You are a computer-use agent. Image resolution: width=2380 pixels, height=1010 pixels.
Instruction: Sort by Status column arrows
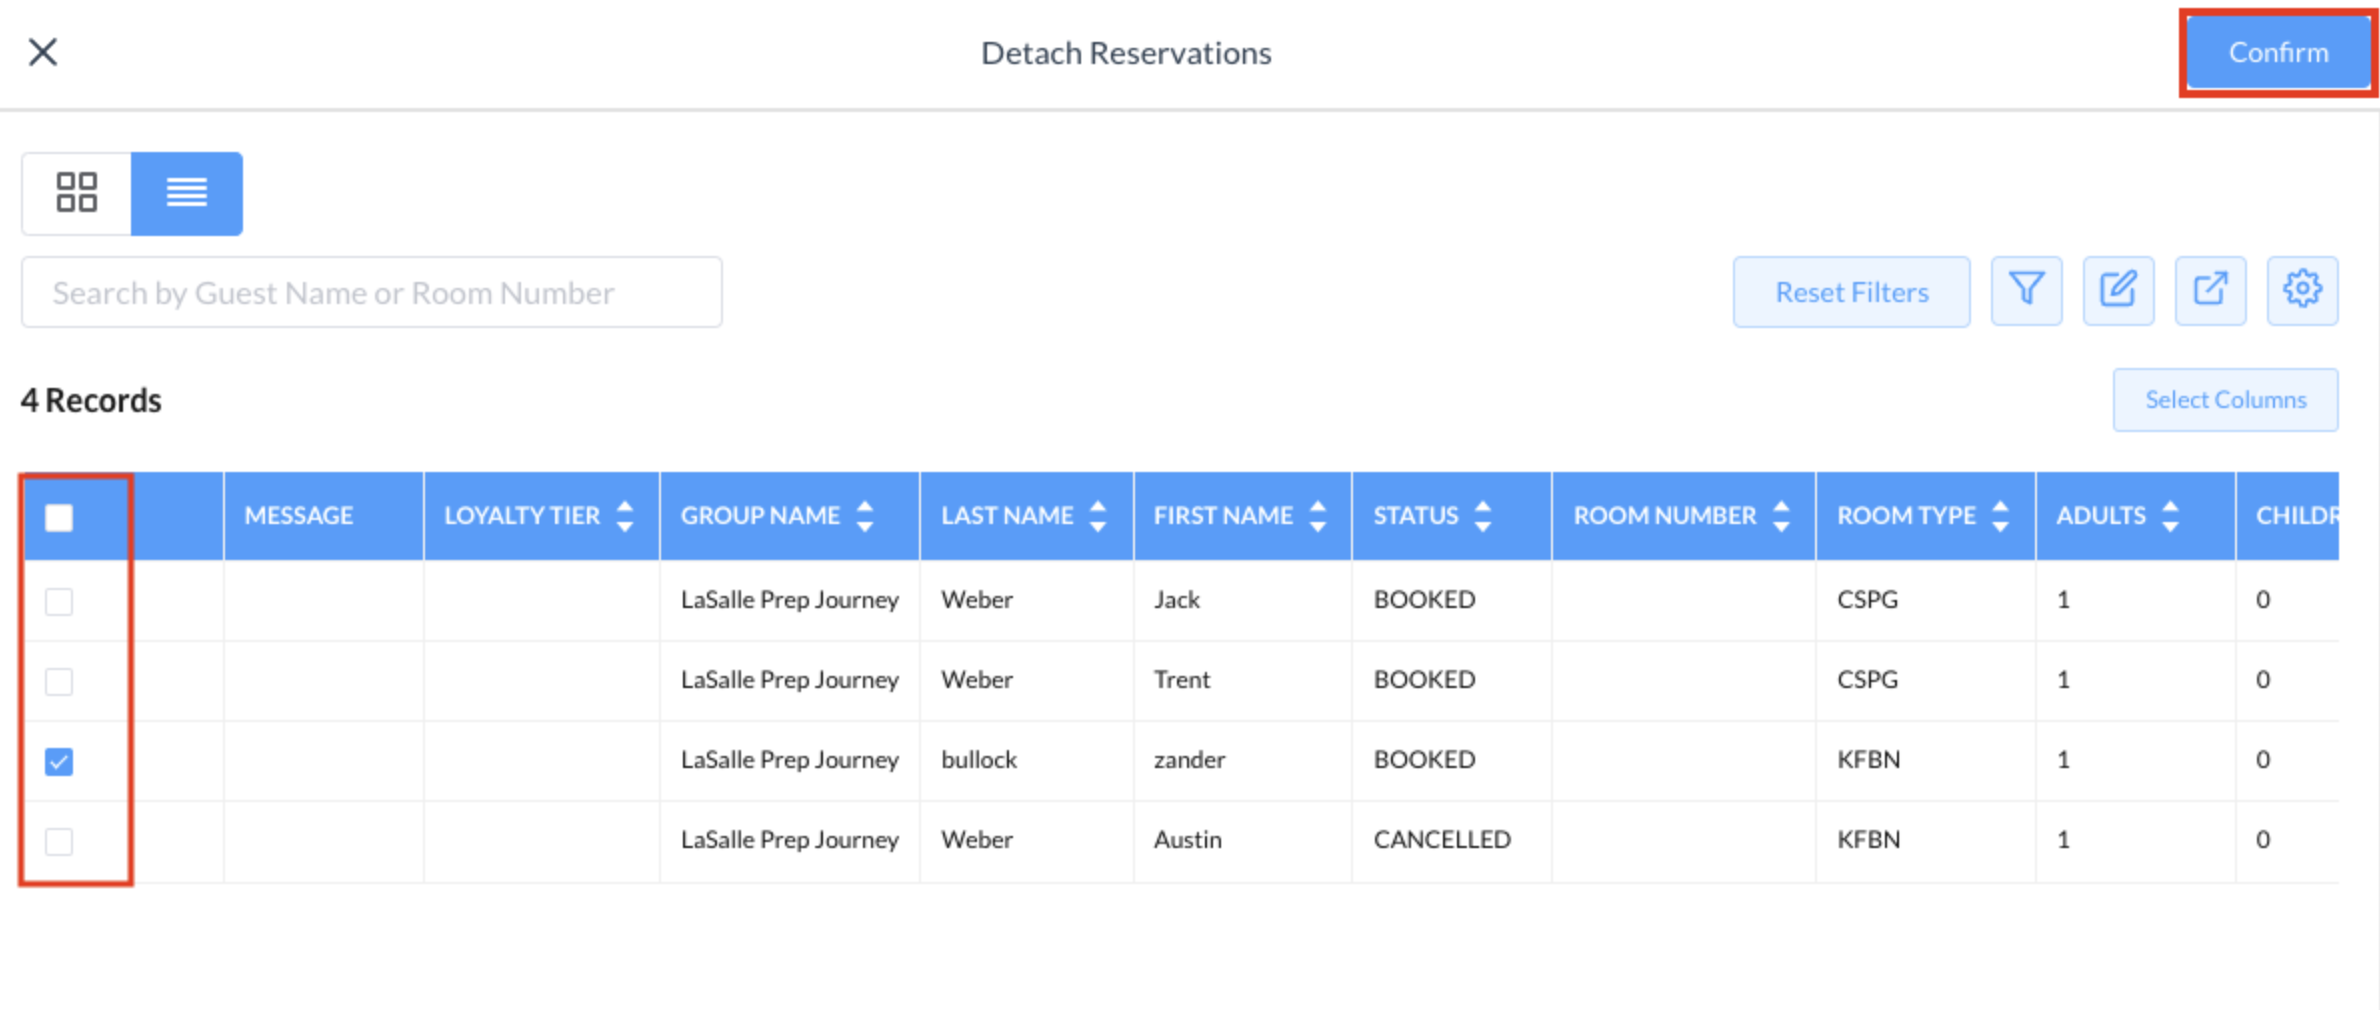[x=1483, y=516]
